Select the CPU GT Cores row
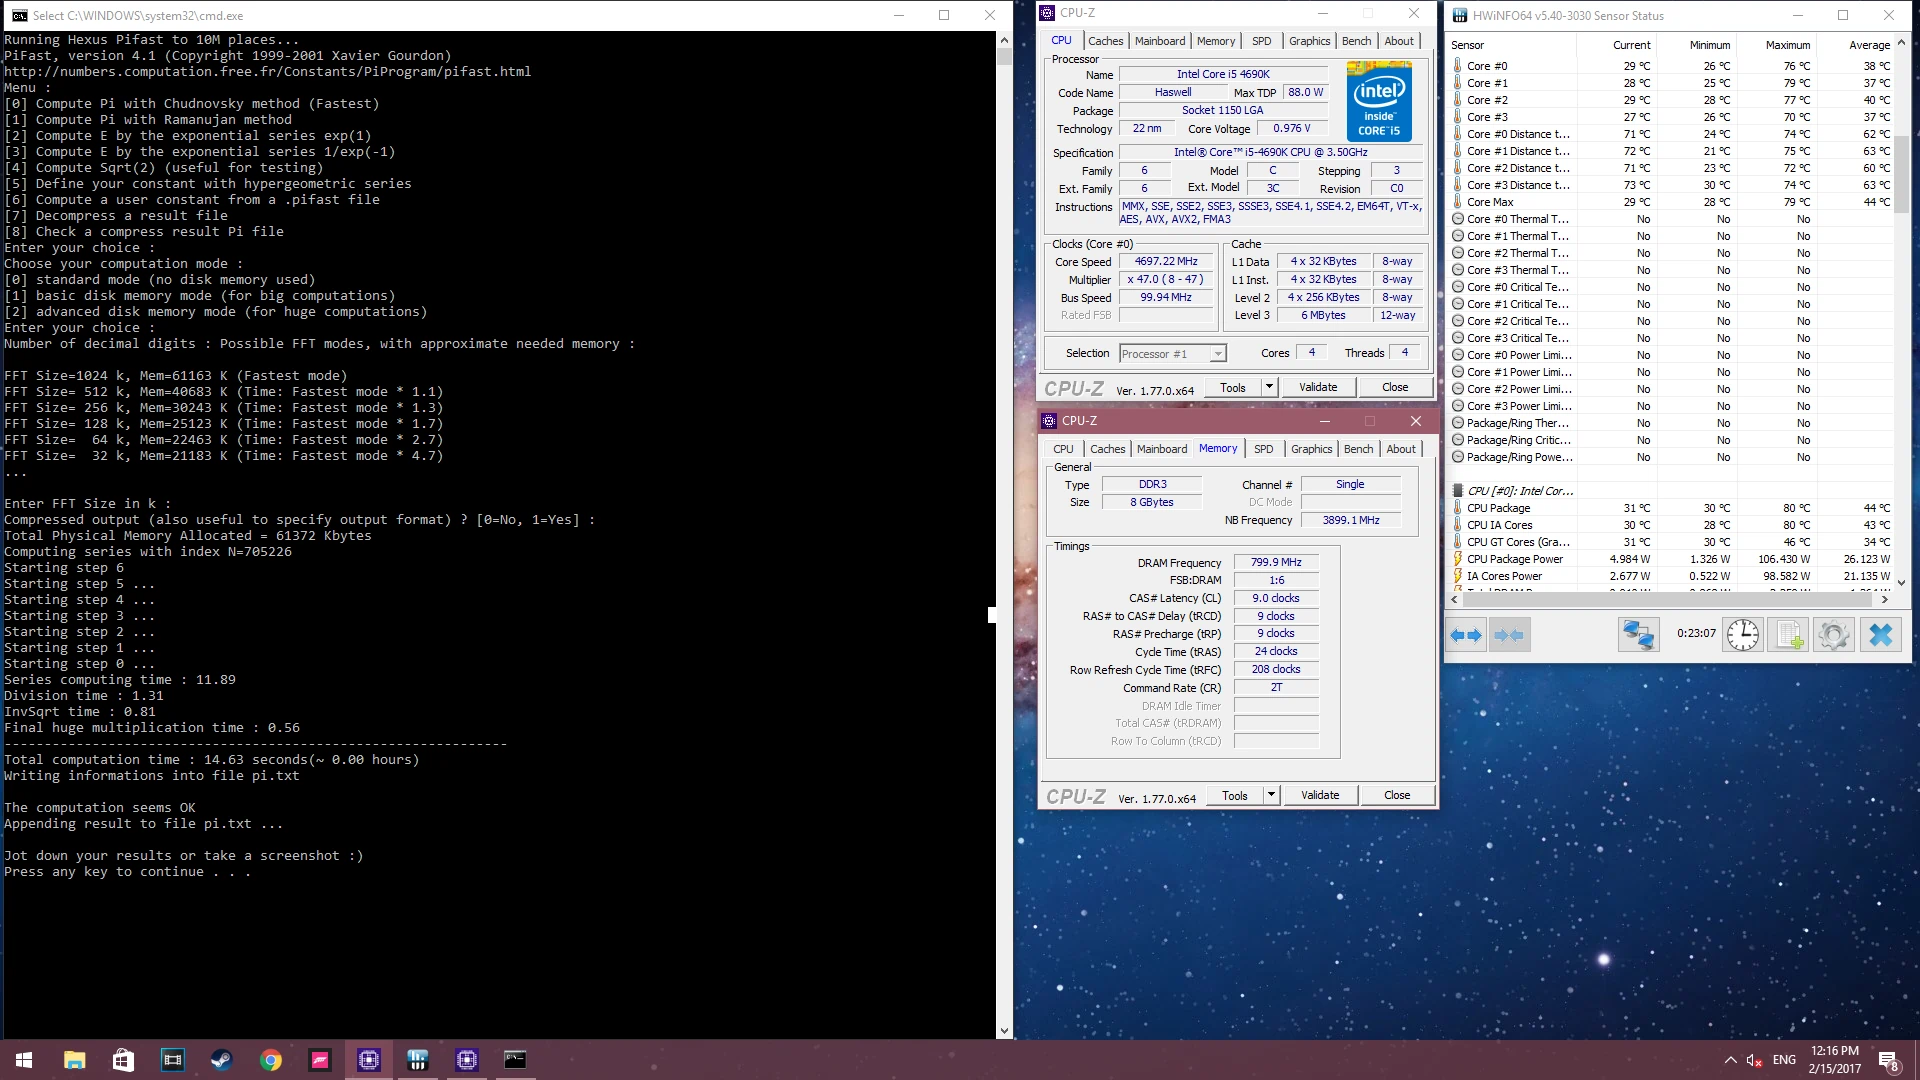 point(1671,542)
